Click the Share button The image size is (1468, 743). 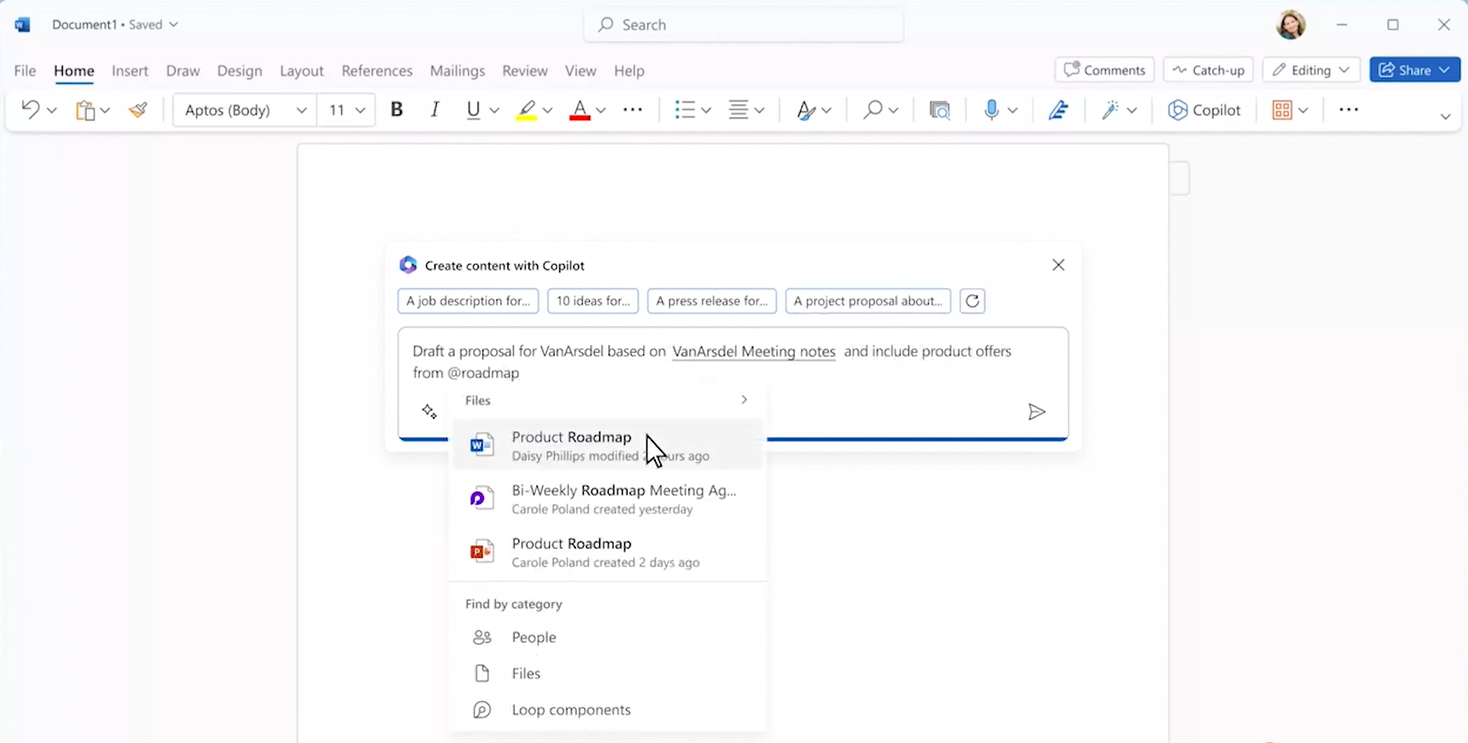click(x=1415, y=70)
